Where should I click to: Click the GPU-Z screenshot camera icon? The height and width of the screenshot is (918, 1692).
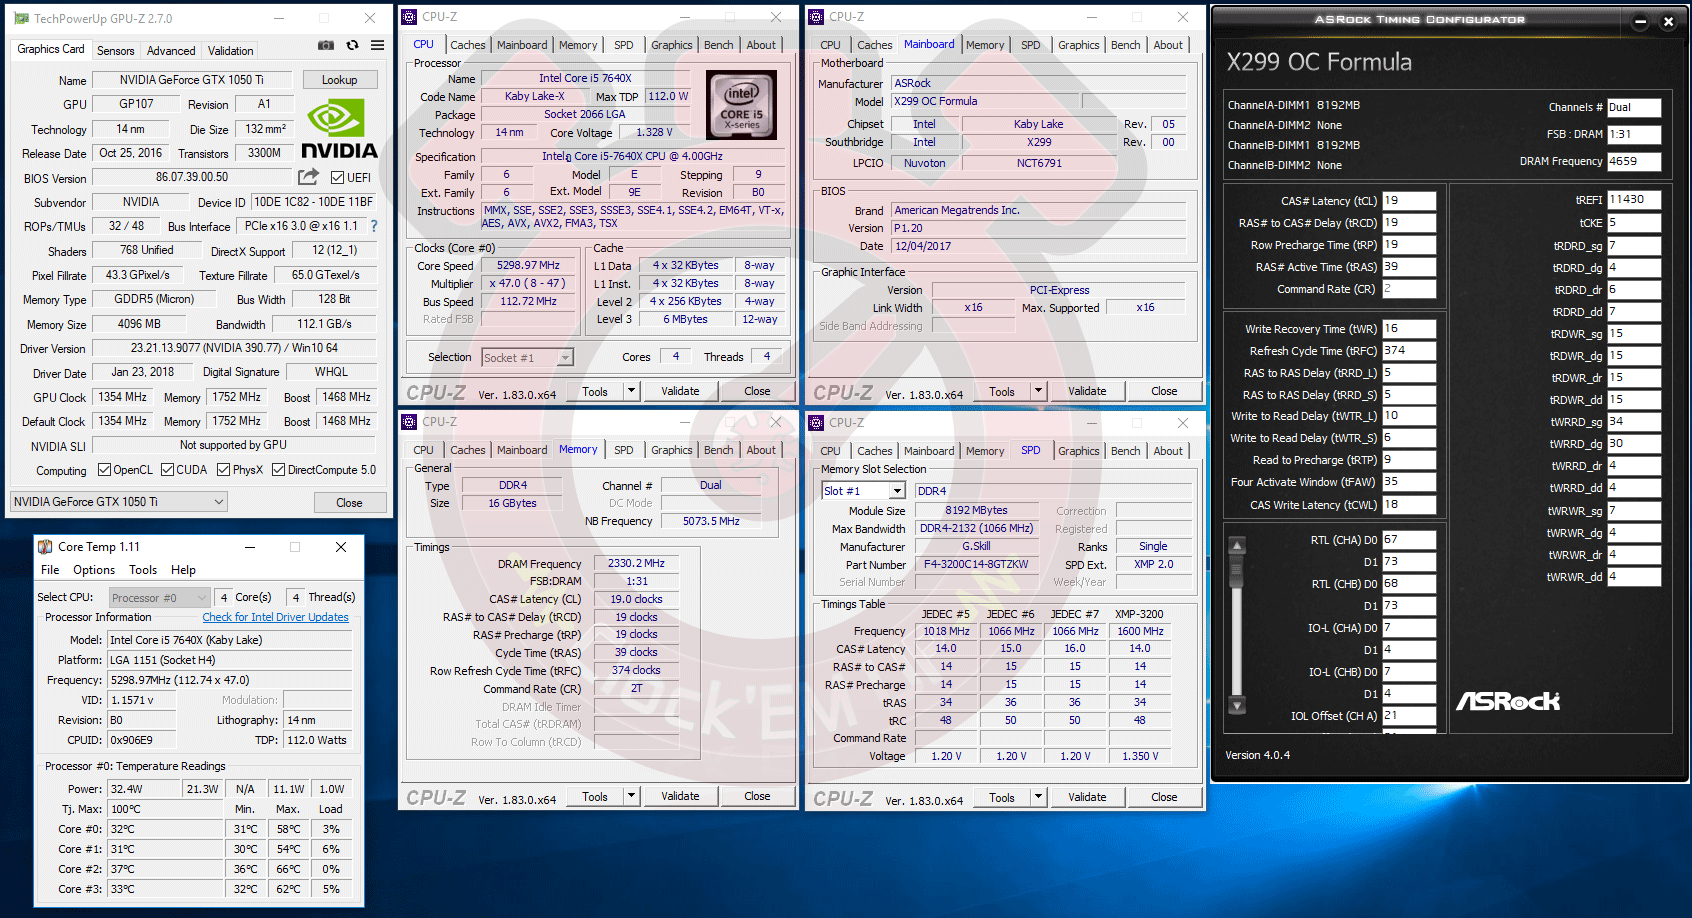326,45
